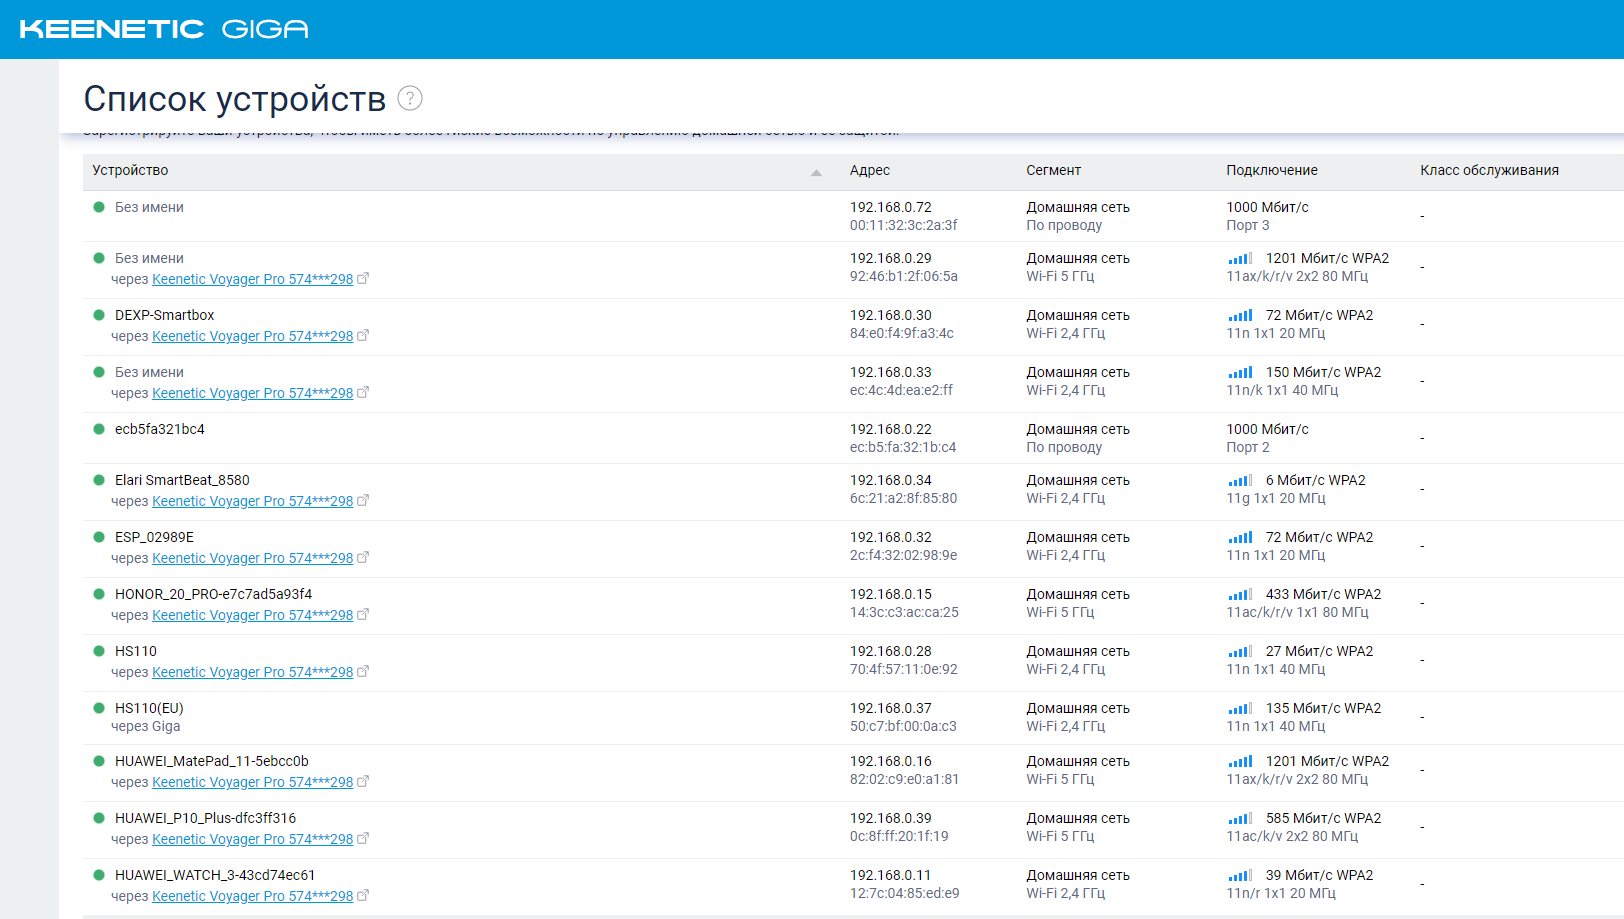Select device HUAWEI_P10_Plus-dfc3ff316
The image size is (1624, 919).
pos(205,818)
